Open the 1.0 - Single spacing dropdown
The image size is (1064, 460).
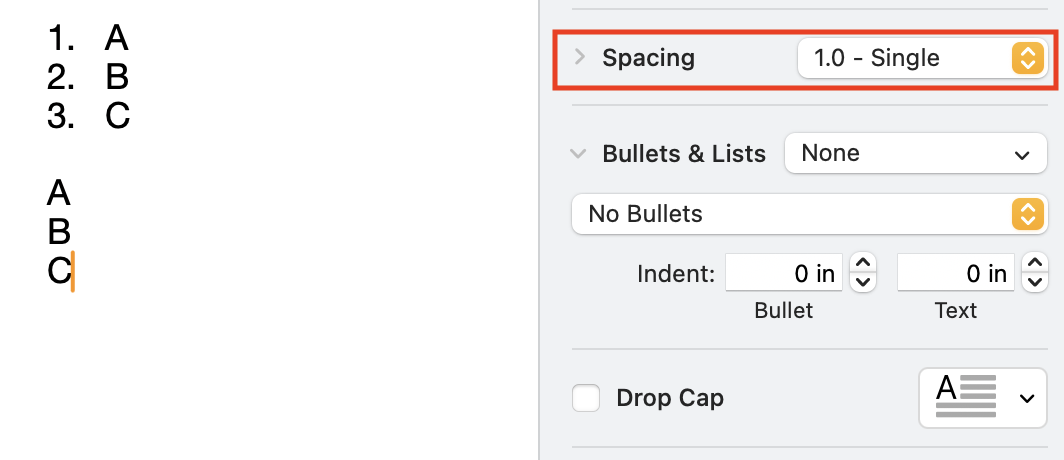921,58
